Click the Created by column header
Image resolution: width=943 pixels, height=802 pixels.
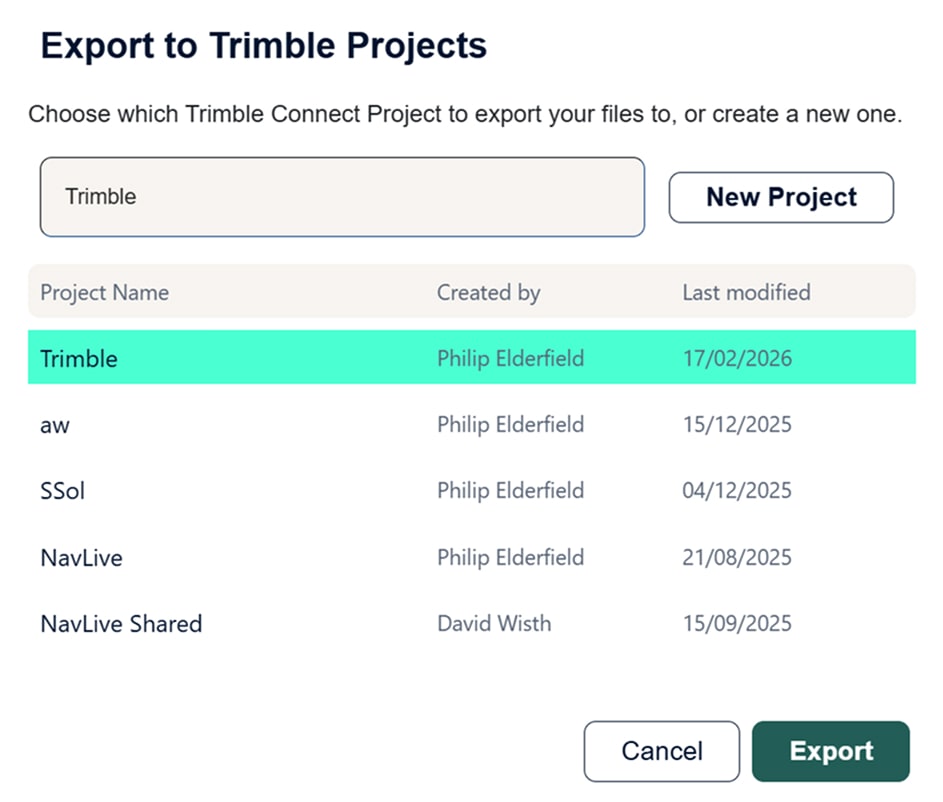coord(488,293)
